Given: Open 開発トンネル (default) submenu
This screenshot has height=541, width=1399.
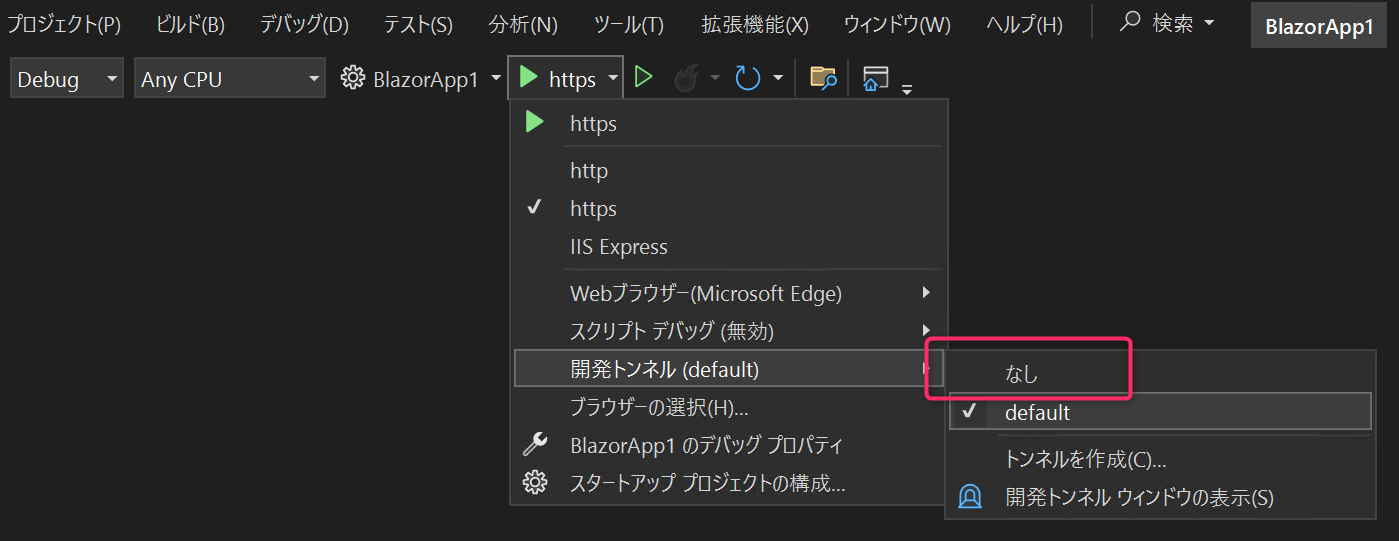Looking at the screenshot, I should click(728, 369).
